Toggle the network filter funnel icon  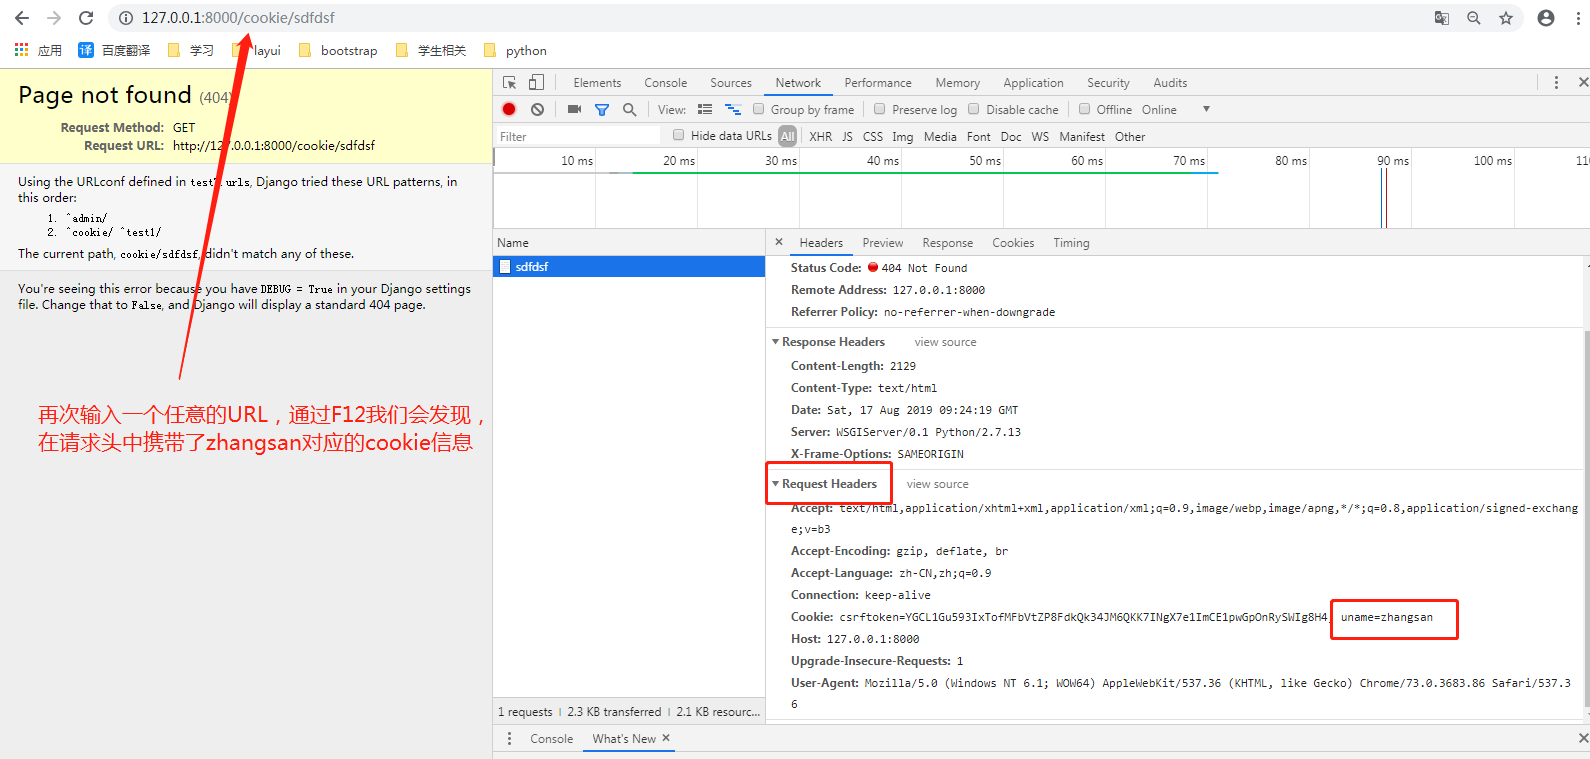(x=602, y=109)
